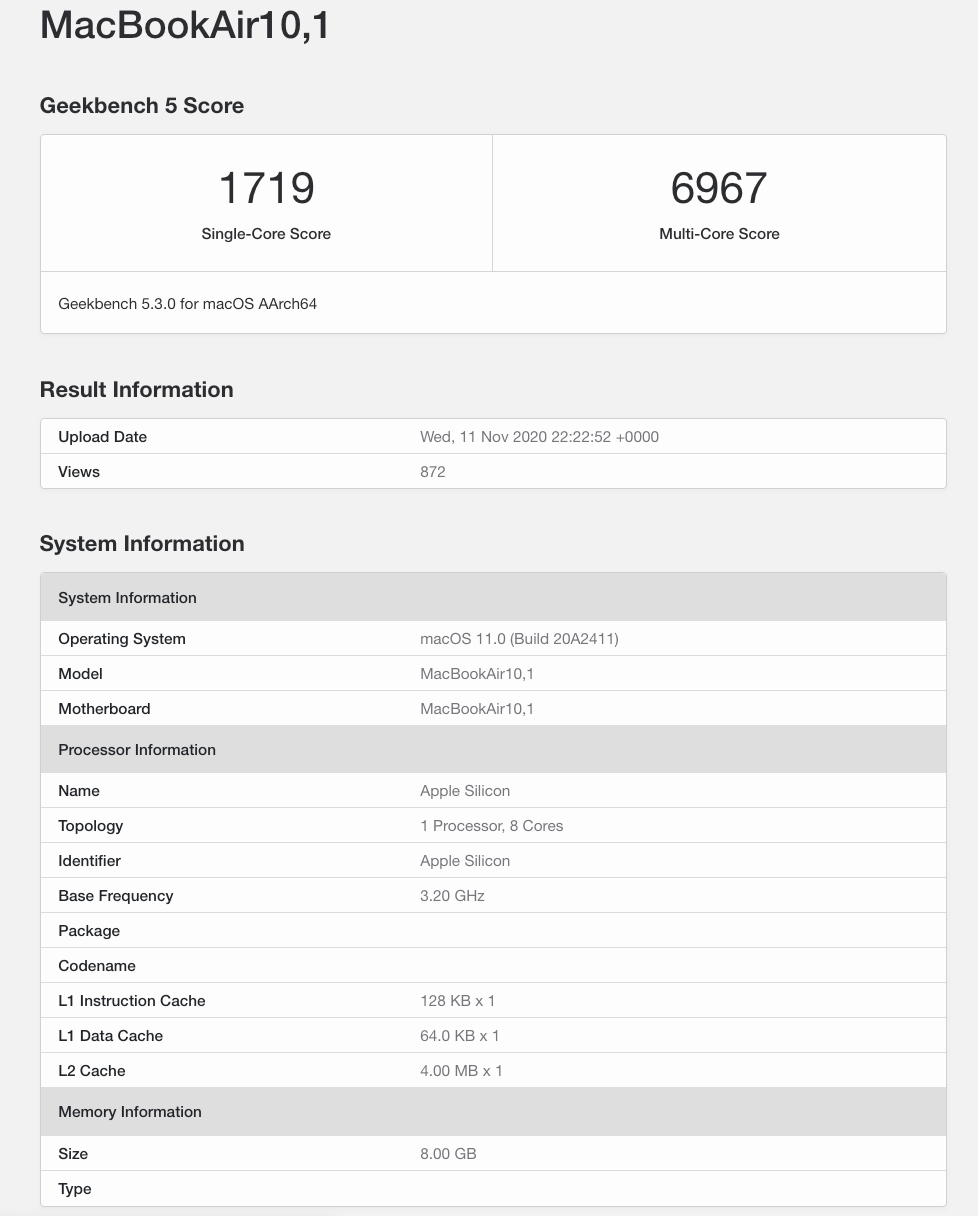The height and width of the screenshot is (1216, 978).
Task: Click the MacBookAir10,1 page title
Action: (185, 25)
